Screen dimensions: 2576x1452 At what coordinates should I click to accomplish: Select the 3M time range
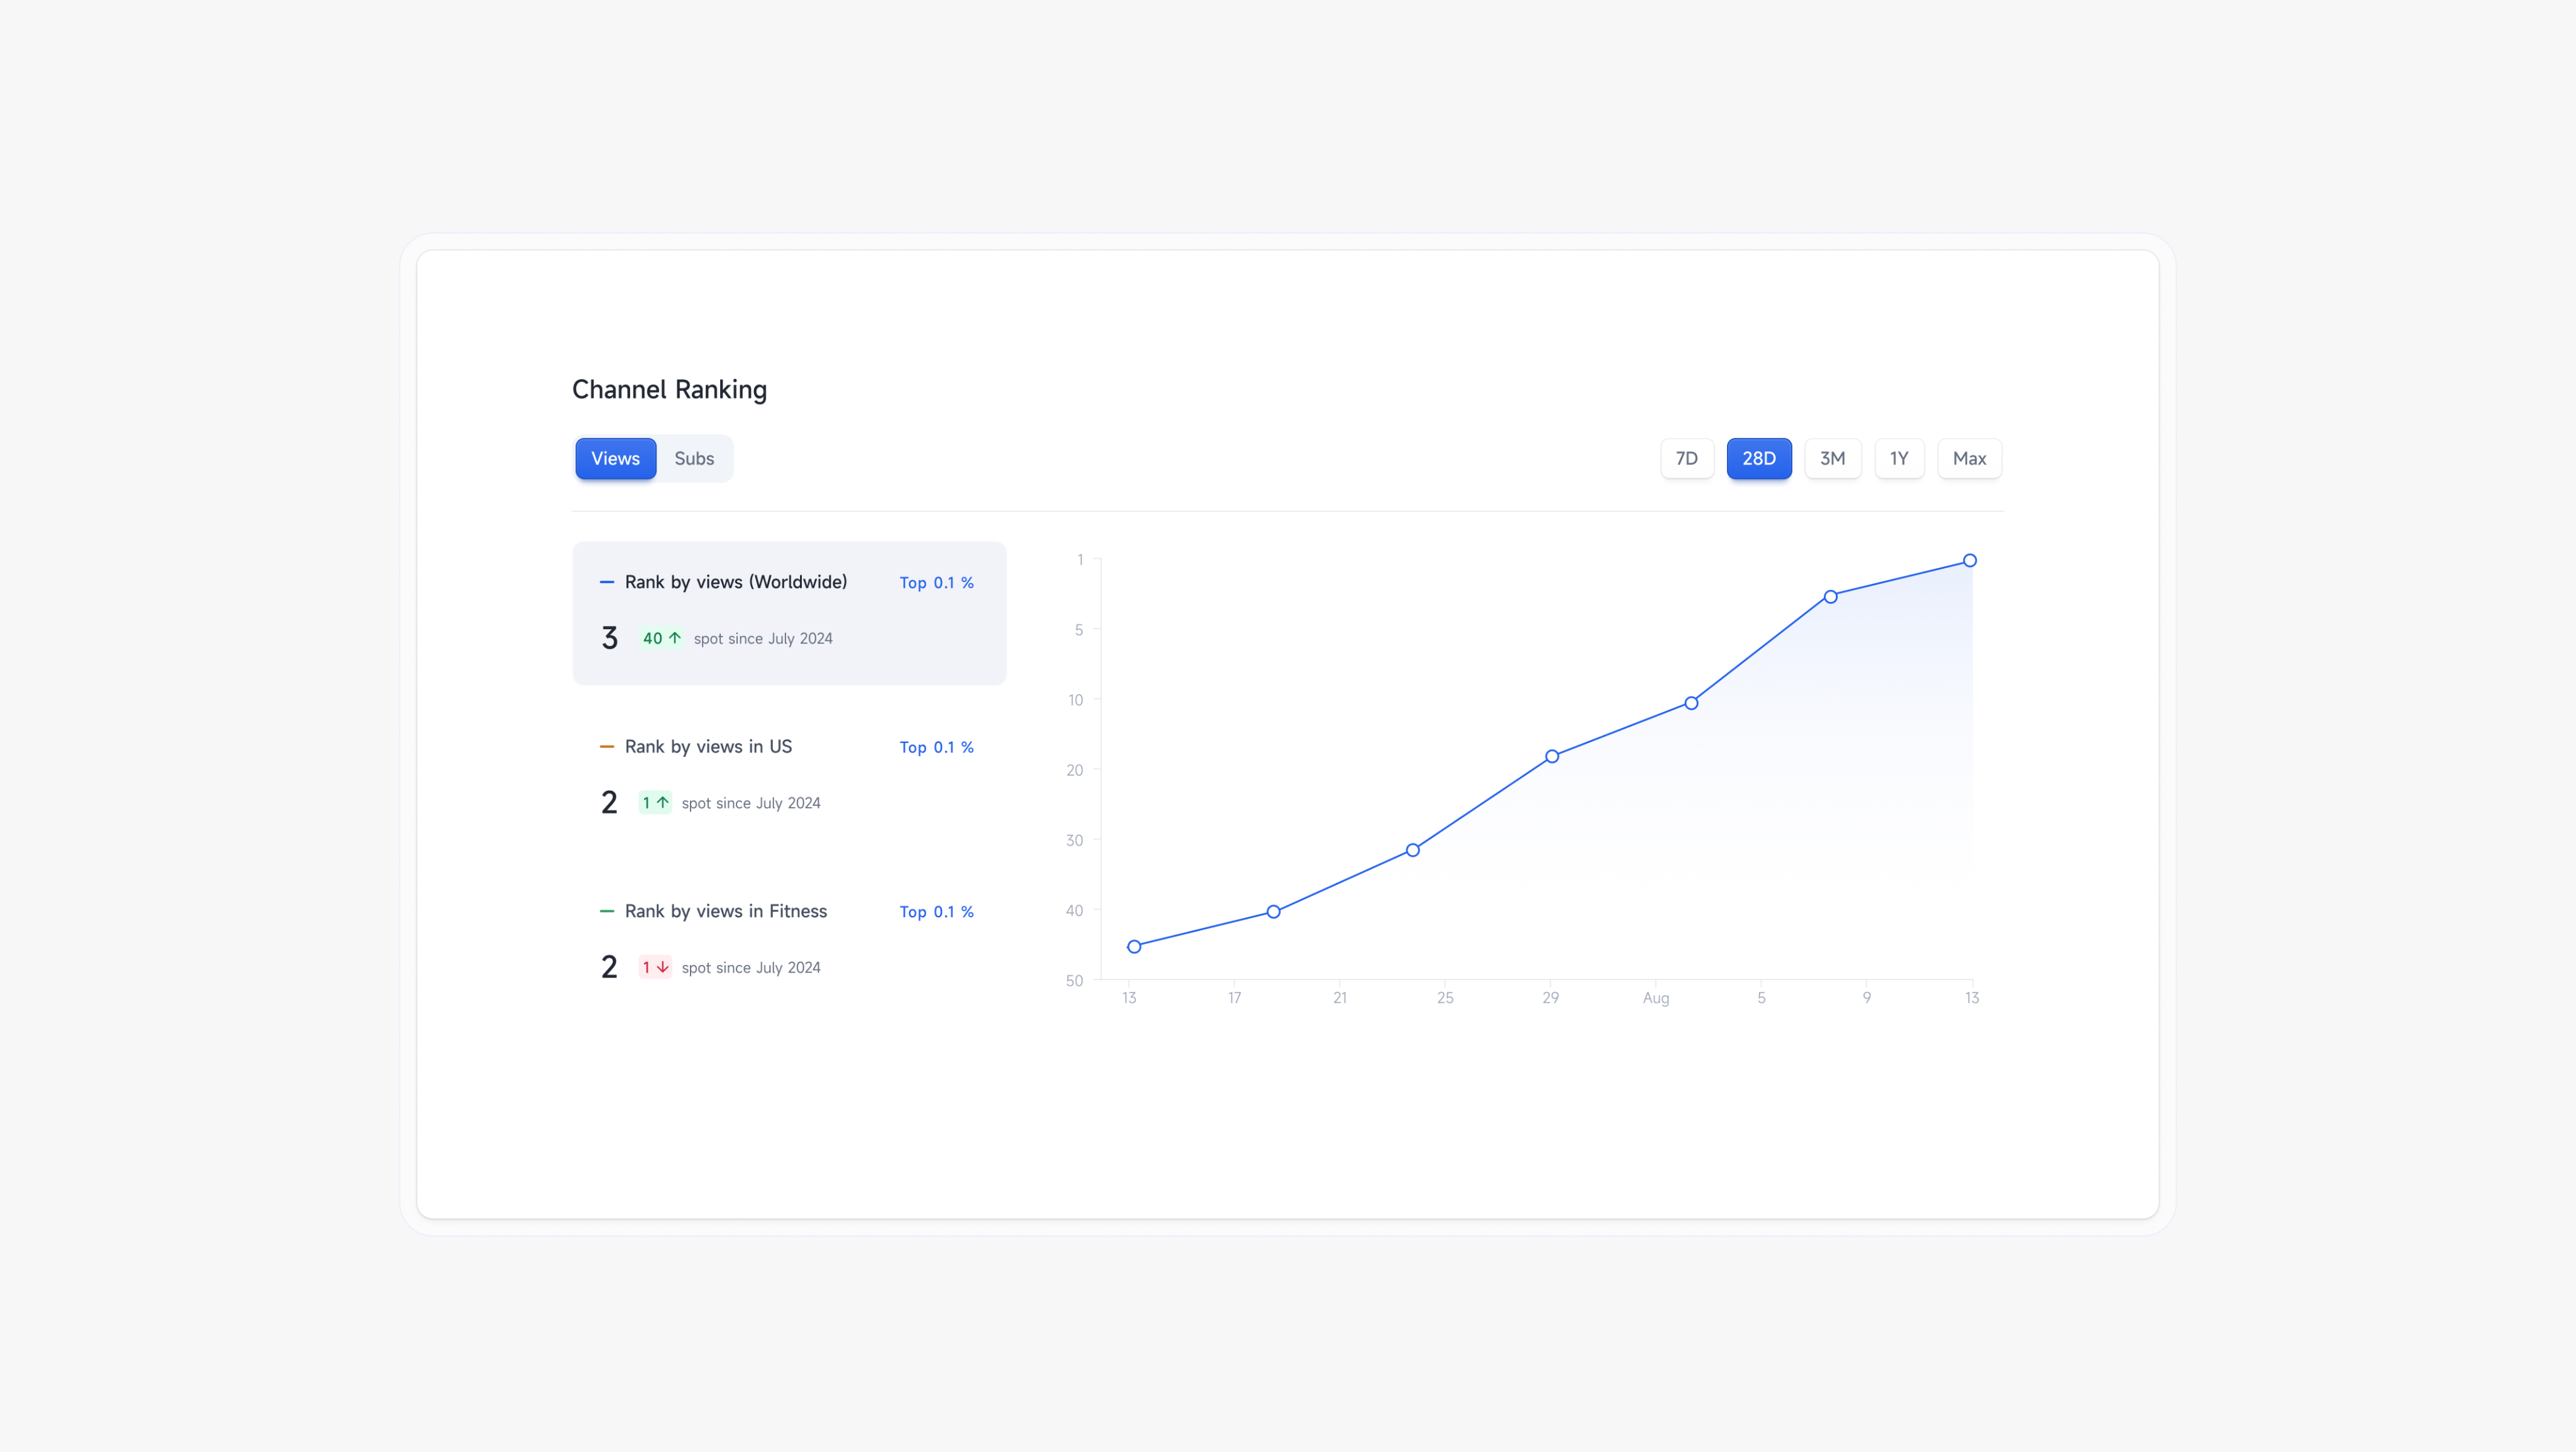coord(1832,459)
